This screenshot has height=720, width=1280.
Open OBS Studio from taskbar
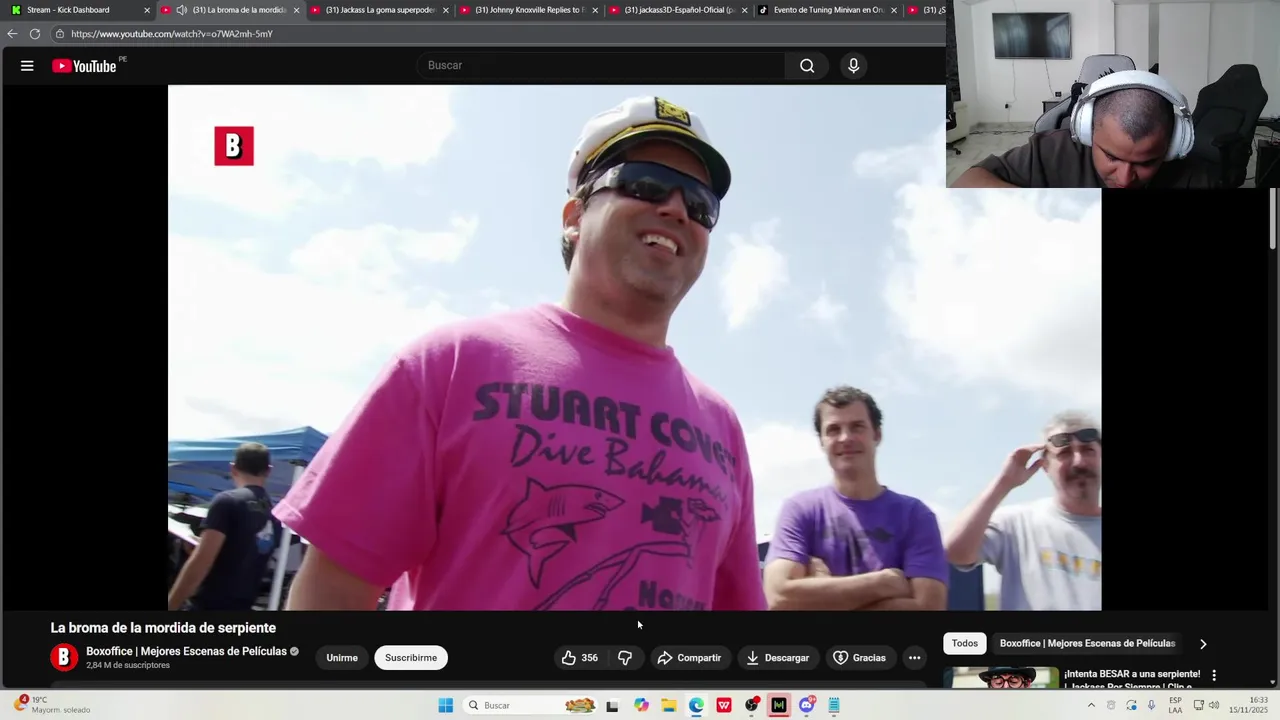click(751, 706)
